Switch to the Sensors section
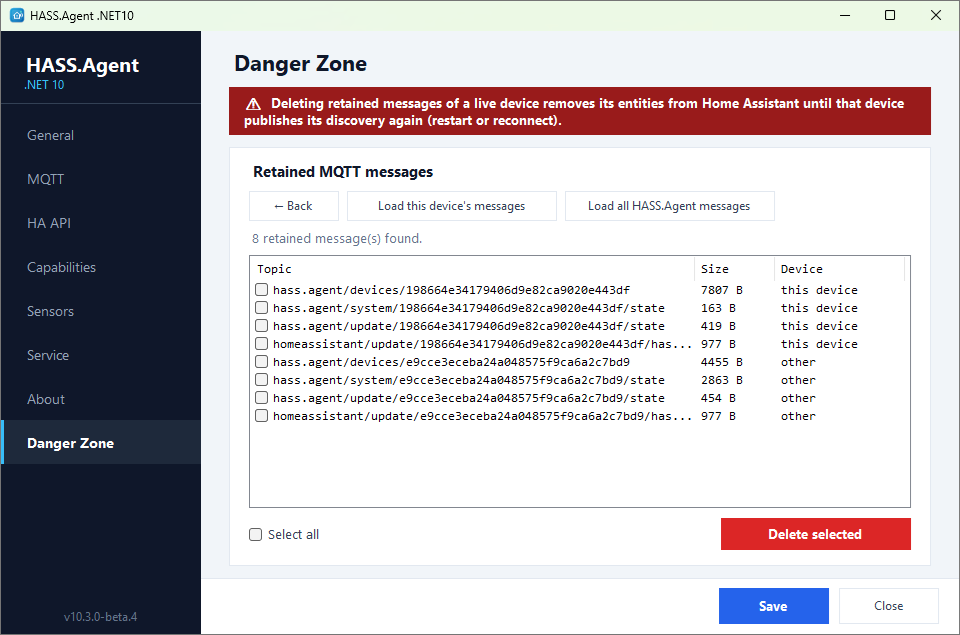The width and height of the screenshot is (960, 635). tap(101, 311)
